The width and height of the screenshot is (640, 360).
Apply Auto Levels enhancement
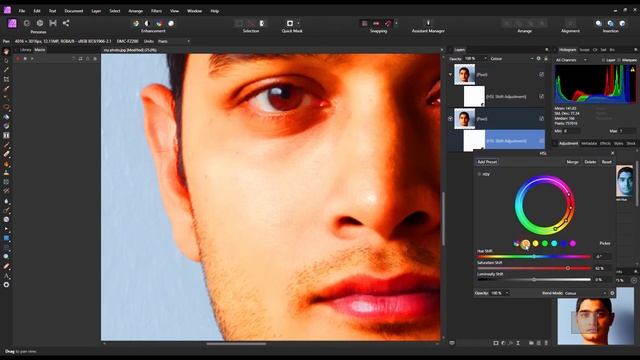click(136, 23)
